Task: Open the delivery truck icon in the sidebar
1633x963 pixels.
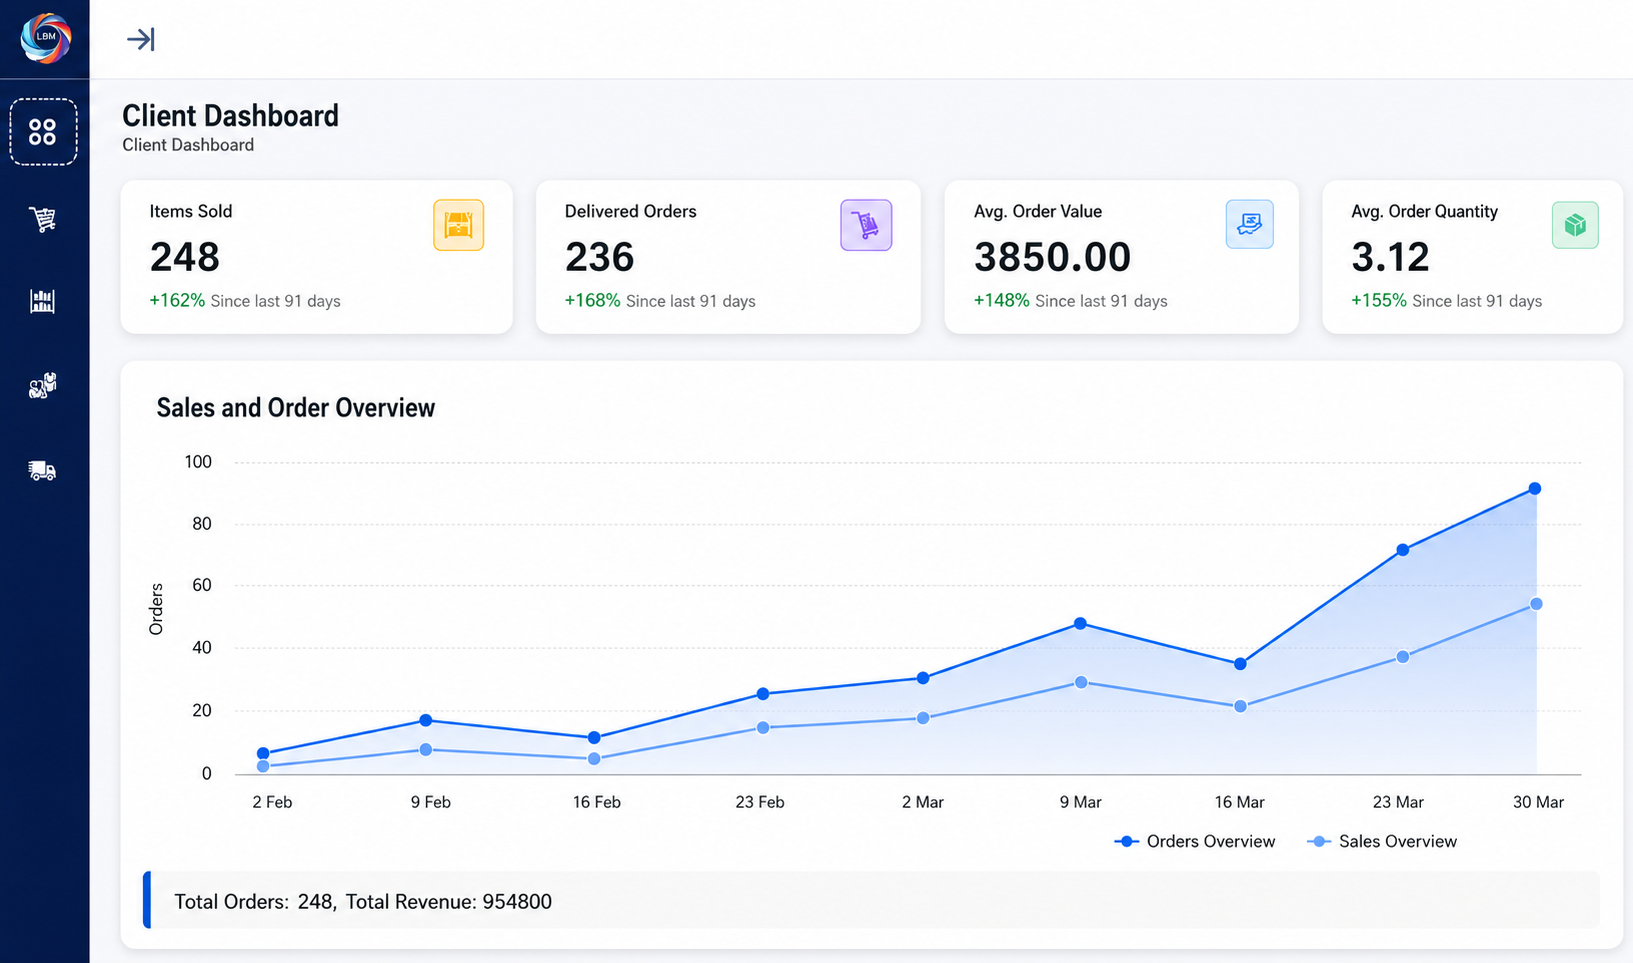Action: pos(43,470)
